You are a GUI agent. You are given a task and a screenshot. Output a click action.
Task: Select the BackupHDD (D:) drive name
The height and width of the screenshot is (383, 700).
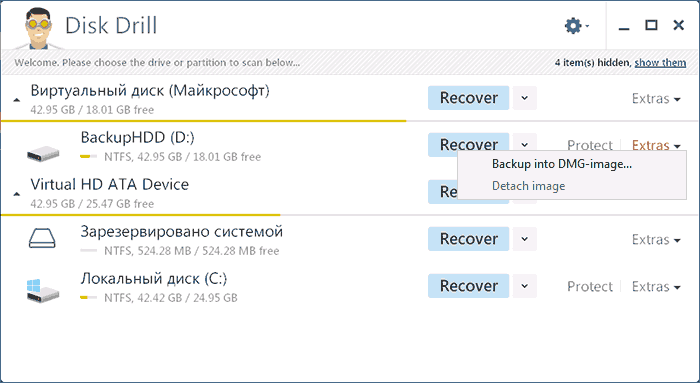point(138,137)
